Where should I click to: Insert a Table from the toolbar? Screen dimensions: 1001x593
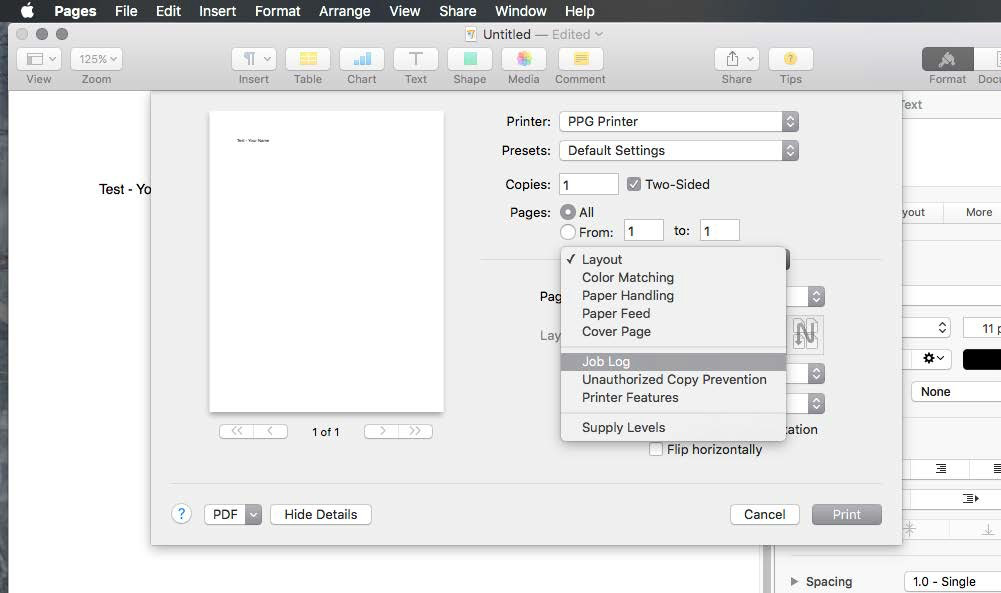(308, 59)
